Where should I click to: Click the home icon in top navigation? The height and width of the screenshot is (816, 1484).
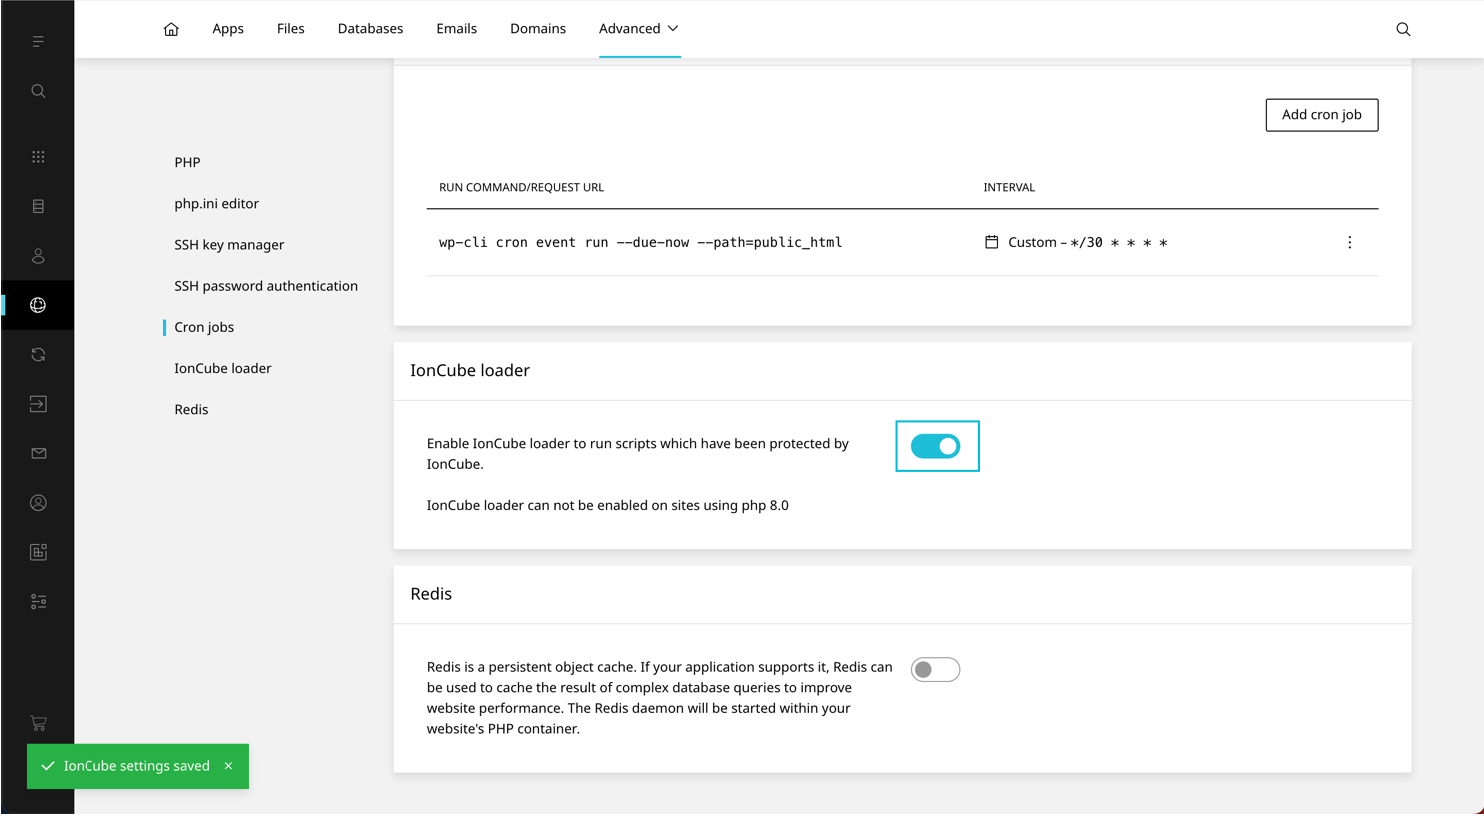171,29
